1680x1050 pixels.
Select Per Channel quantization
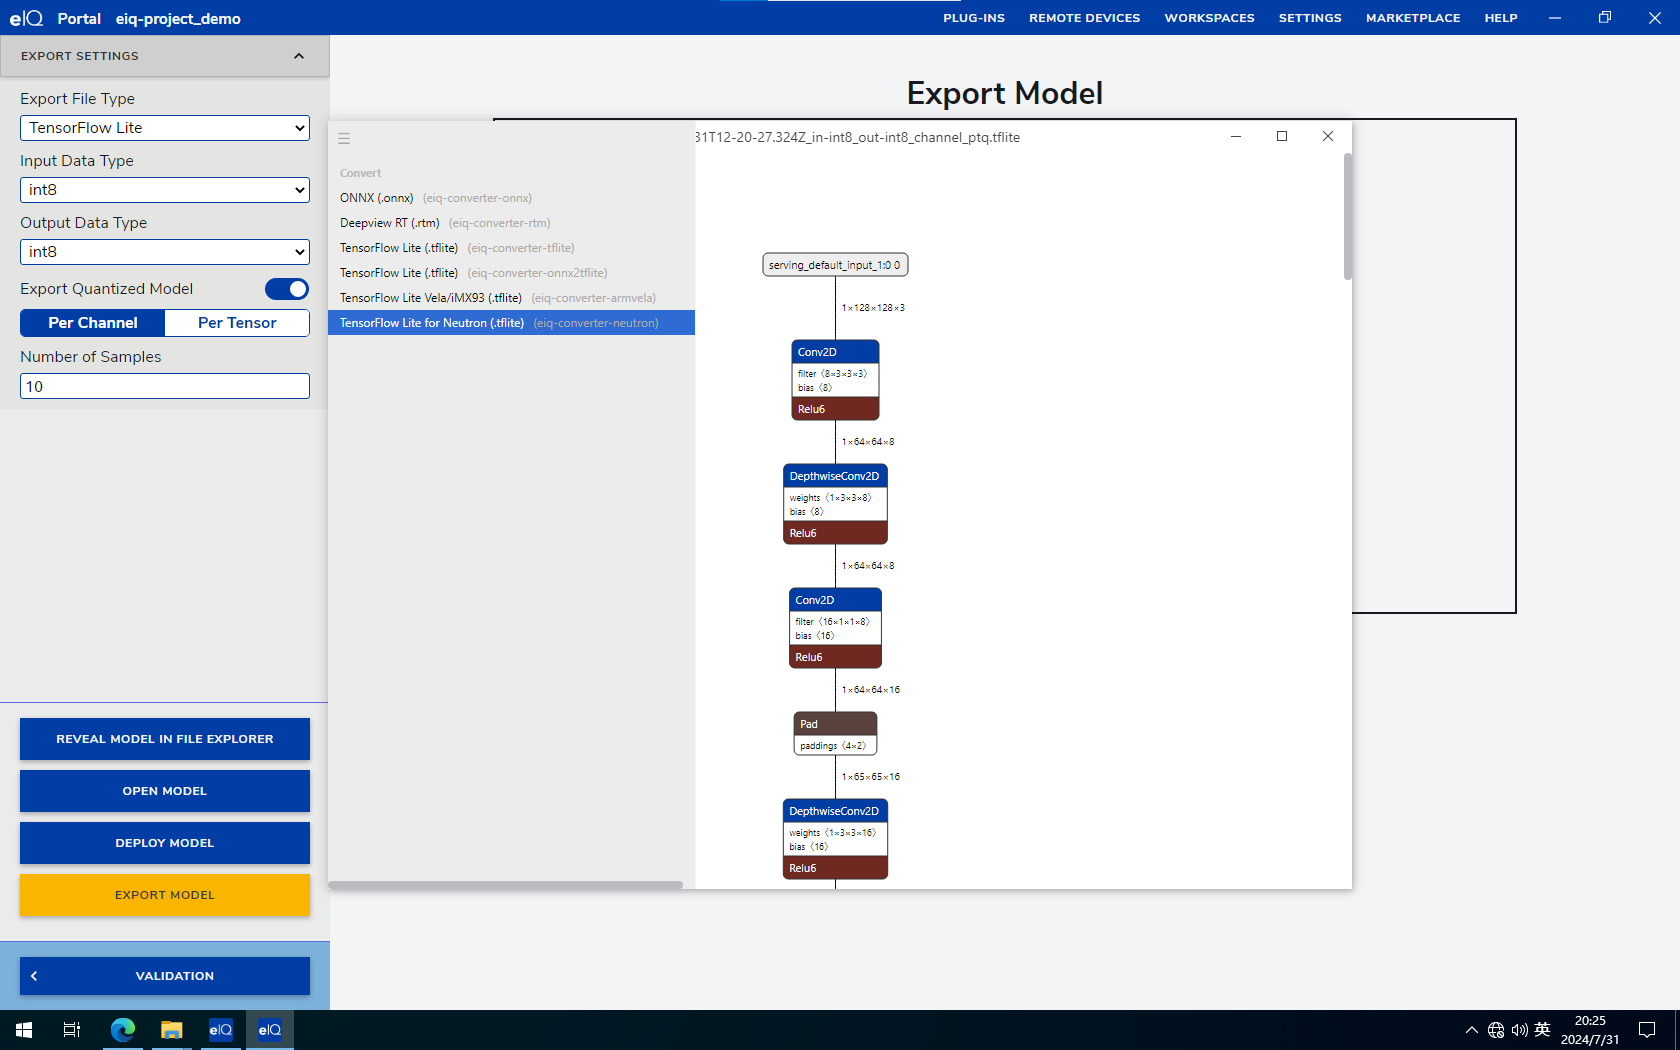(93, 323)
